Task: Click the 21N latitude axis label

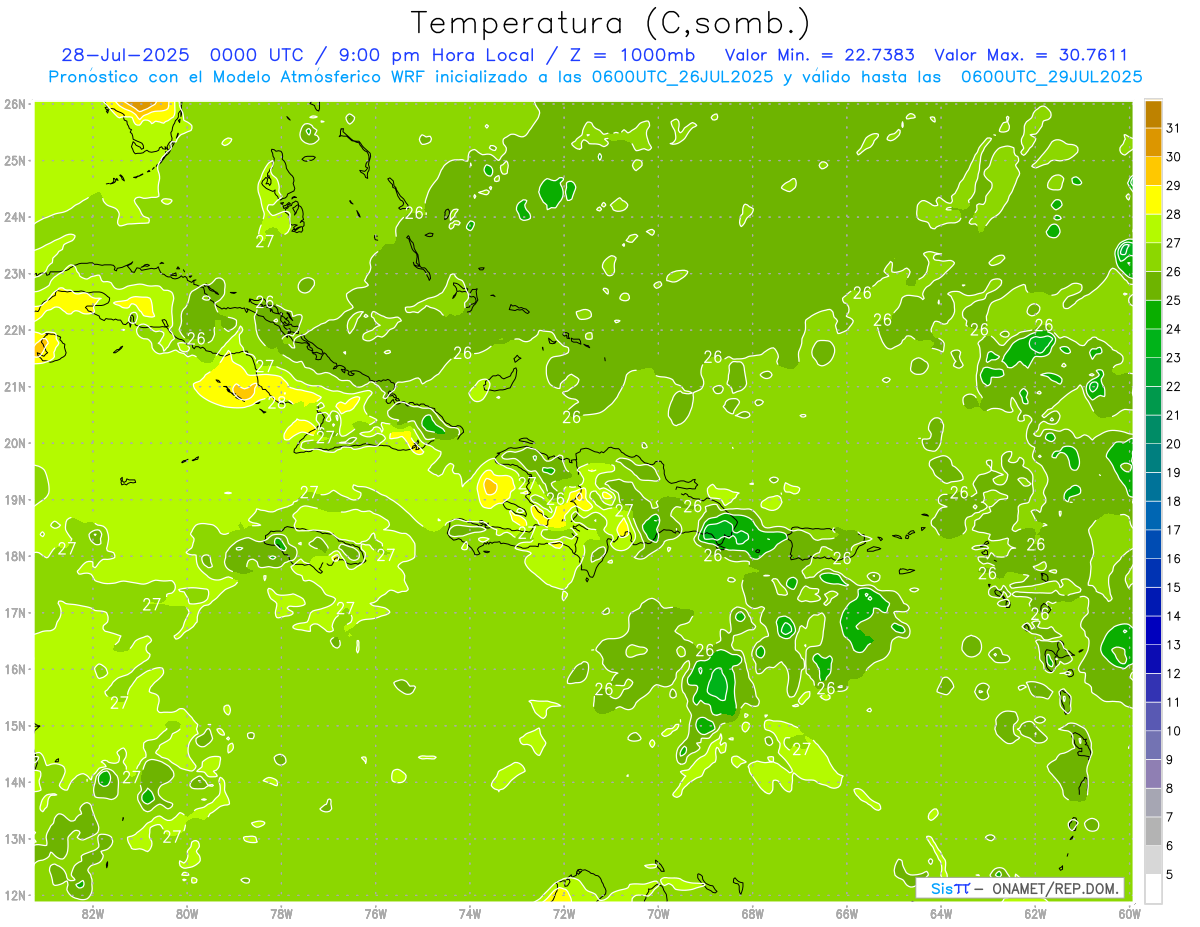Action: pyautogui.click(x=15, y=386)
